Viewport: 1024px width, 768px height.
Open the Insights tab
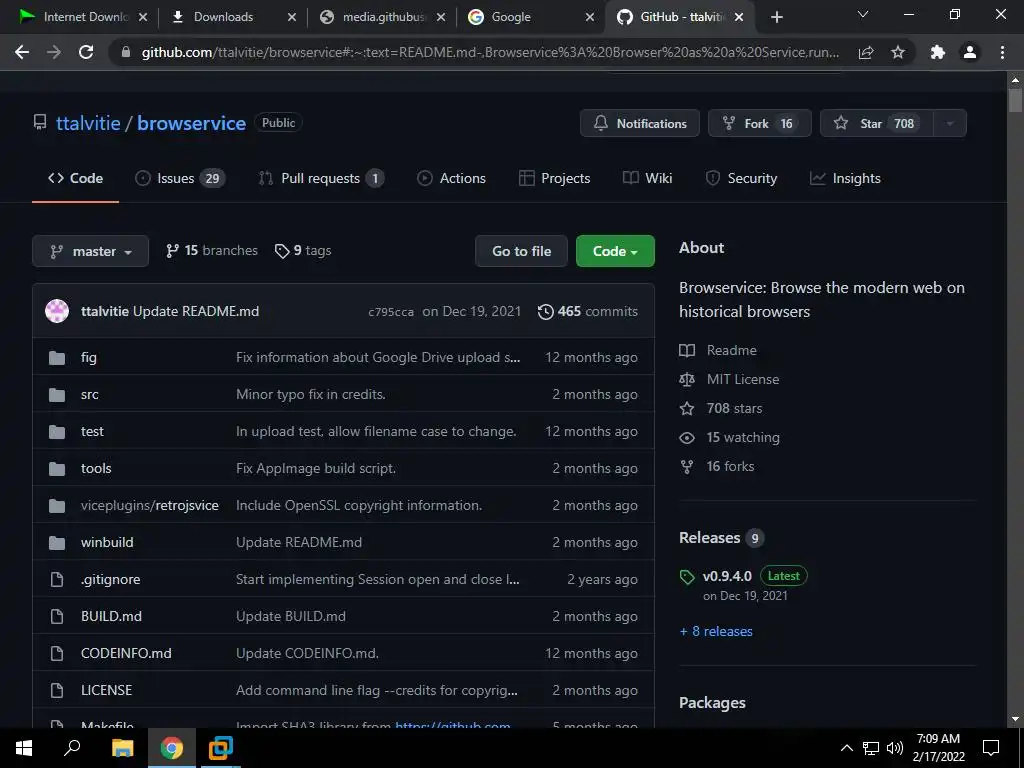(845, 178)
